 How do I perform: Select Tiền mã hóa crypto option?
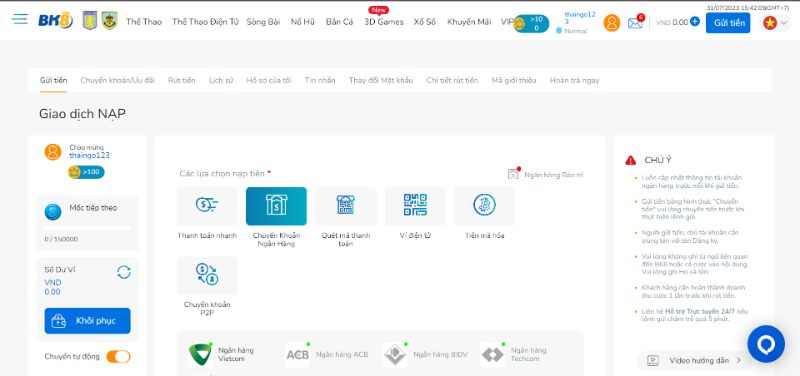click(x=484, y=206)
